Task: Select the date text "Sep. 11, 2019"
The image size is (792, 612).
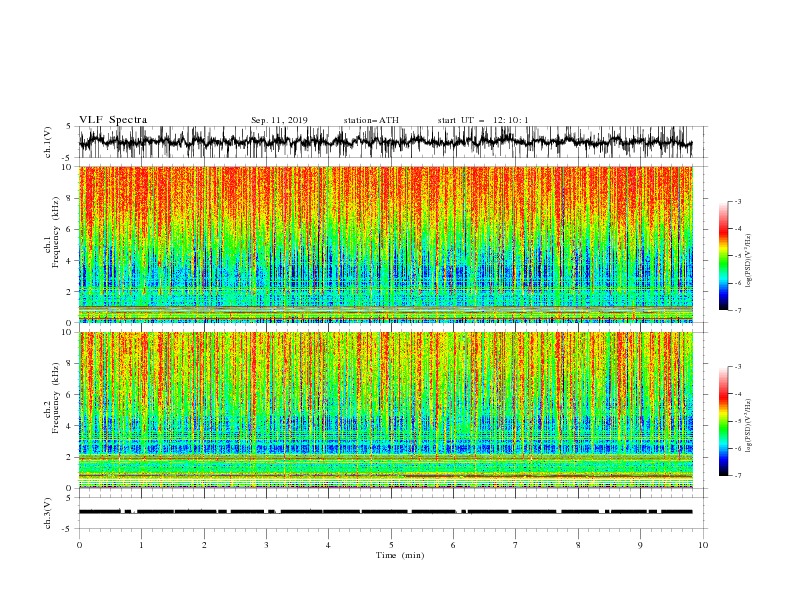Action: [x=279, y=120]
